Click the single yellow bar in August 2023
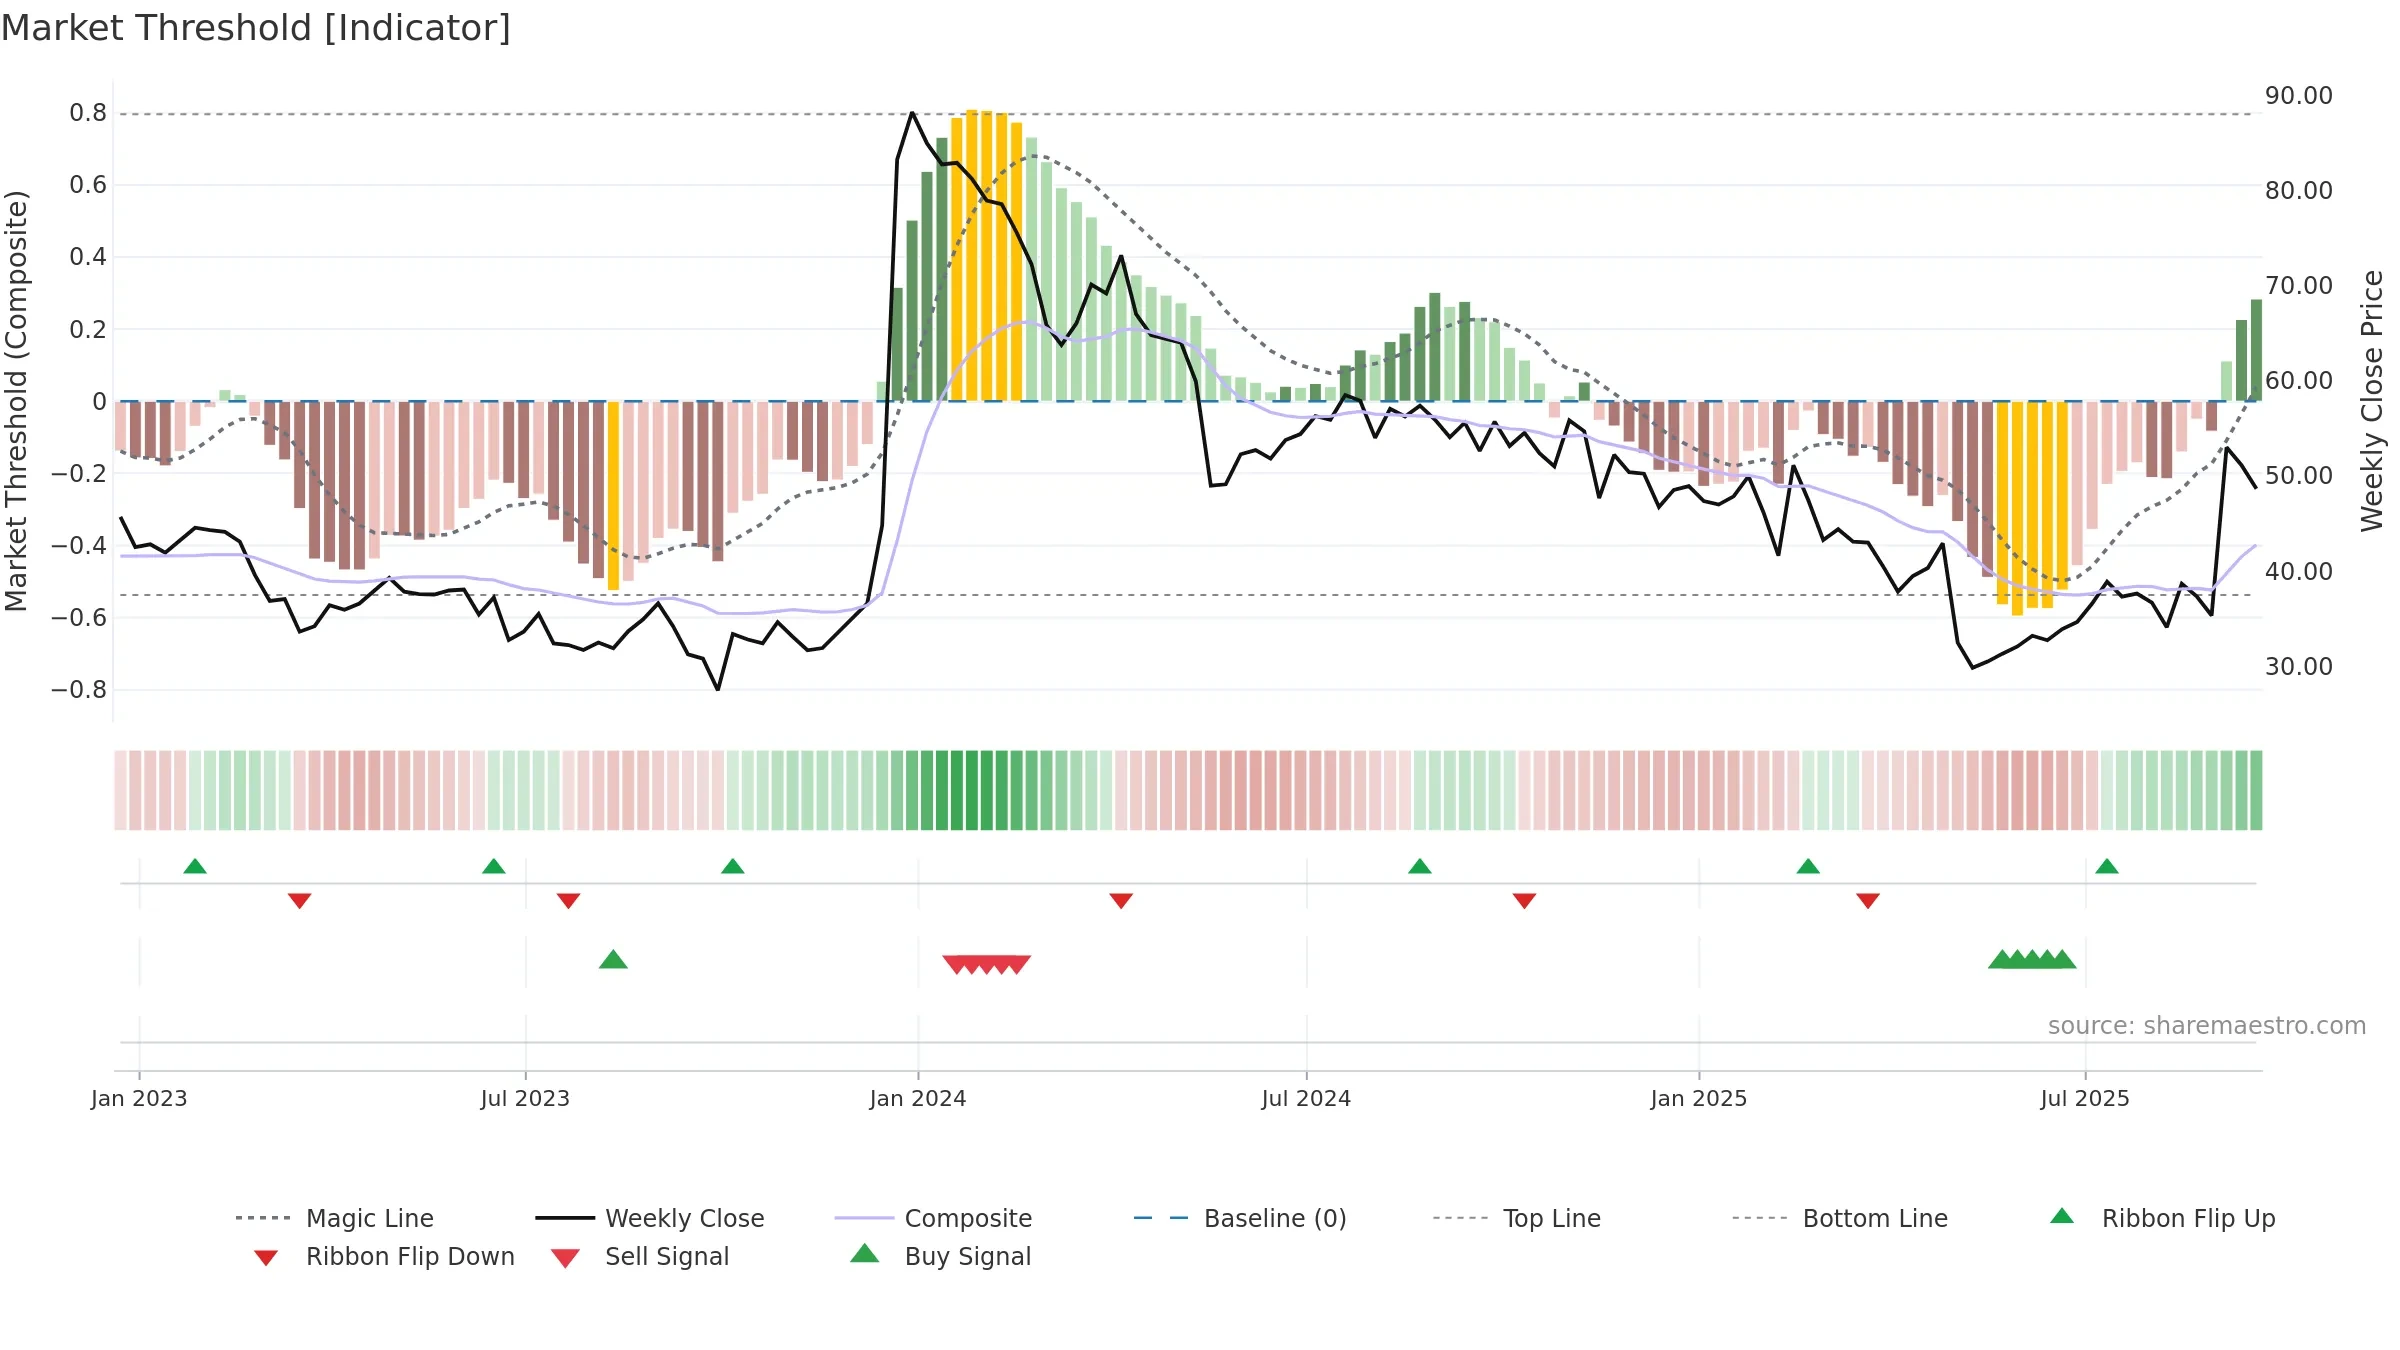The image size is (2400, 1350). click(613, 496)
